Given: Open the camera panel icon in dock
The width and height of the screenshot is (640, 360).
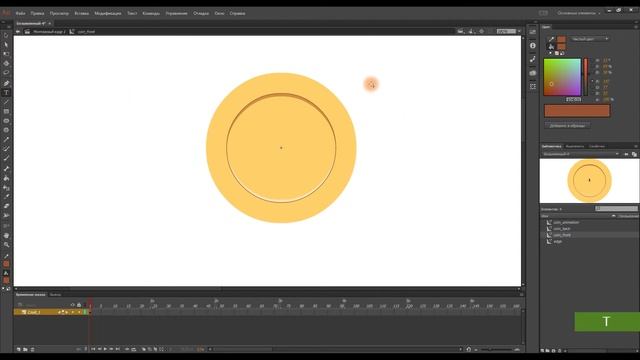Looking at the screenshot, I should tap(533, 73).
